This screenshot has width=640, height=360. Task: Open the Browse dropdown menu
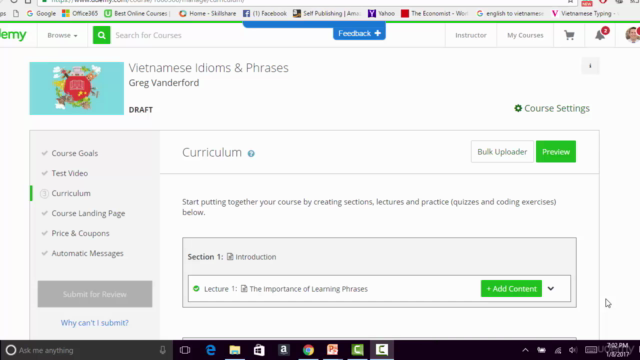(x=62, y=36)
